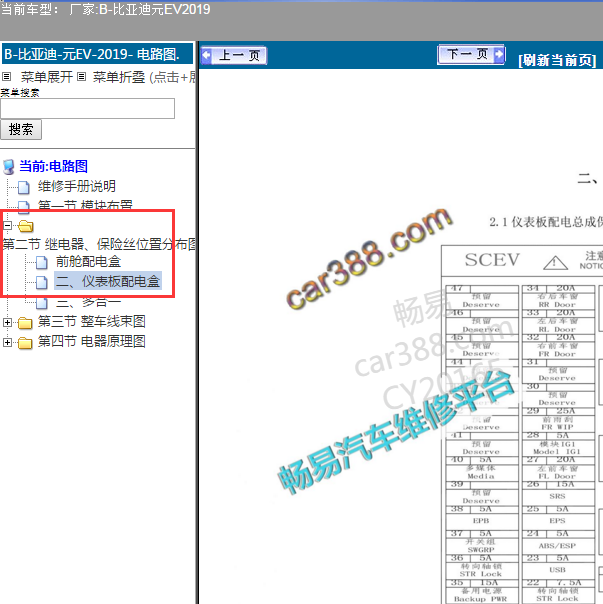Screen dimensions: 603x604
Task: Expand 第三节 整车线束图 with plus box
Action: click(7, 322)
